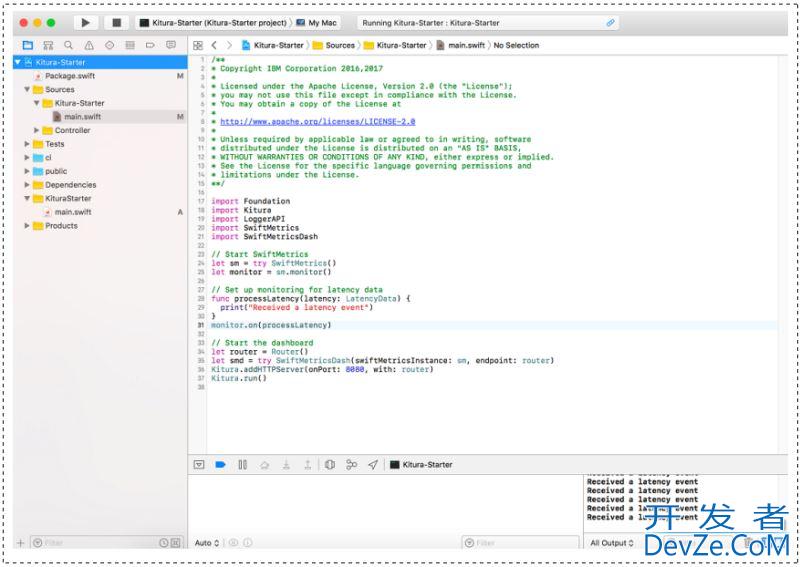Image resolution: width=800 pixels, height=567 pixels.
Task: Expand the Tests folder
Action: point(27,144)
